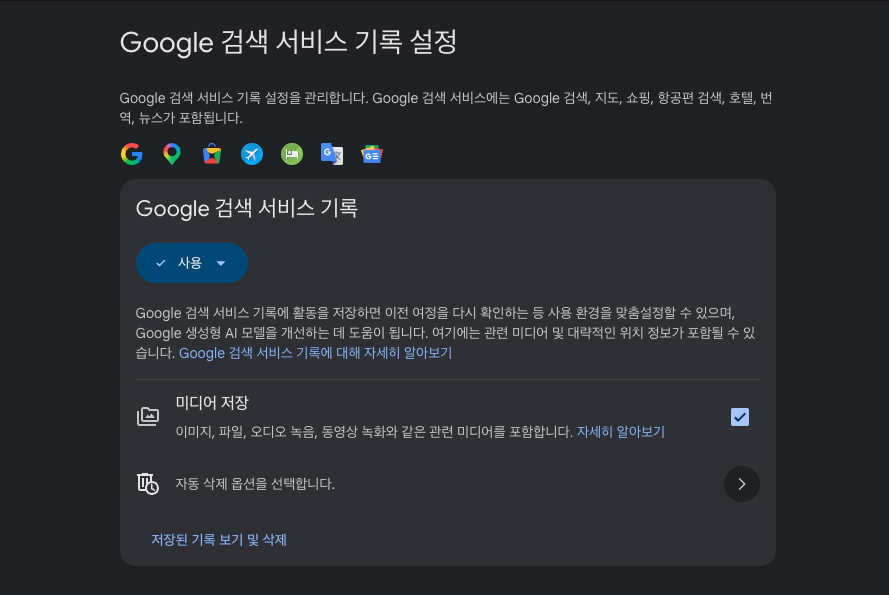889x595 pixels.
Task: Click '자동 삭제 옵션을 선택합니다.' text
Action: tap(255, 484)
